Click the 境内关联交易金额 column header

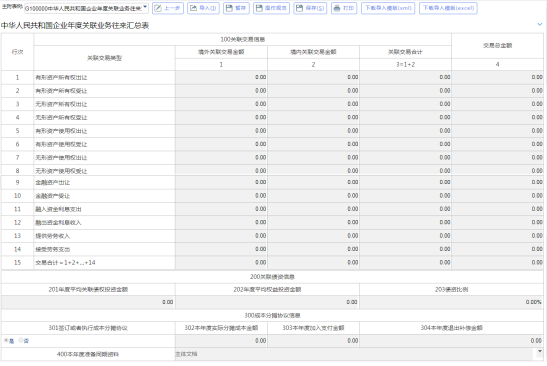(x=313, y=52)
